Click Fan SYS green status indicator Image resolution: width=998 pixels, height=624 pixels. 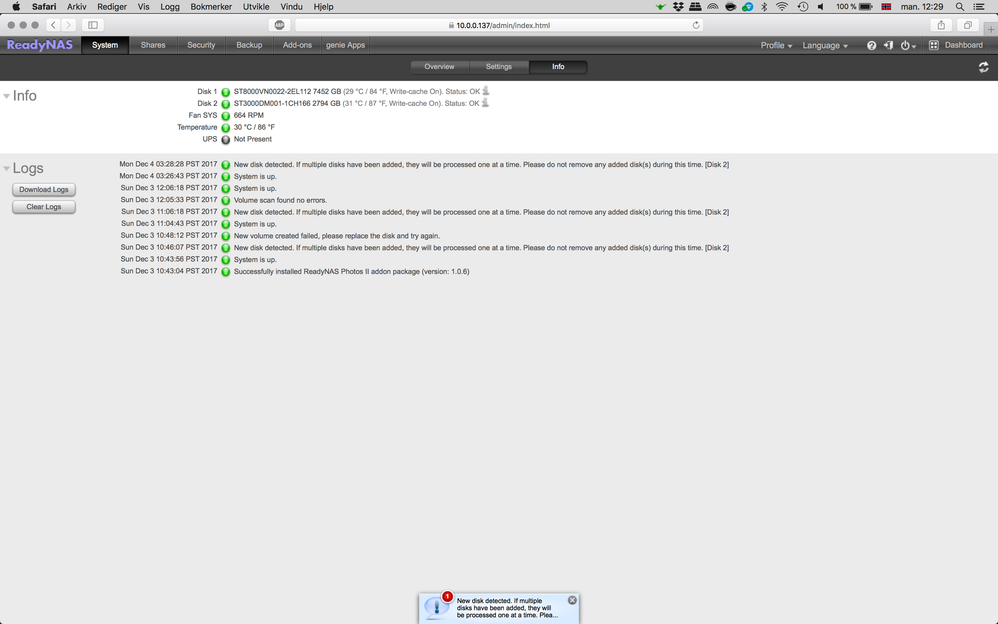tap(225, 116)
